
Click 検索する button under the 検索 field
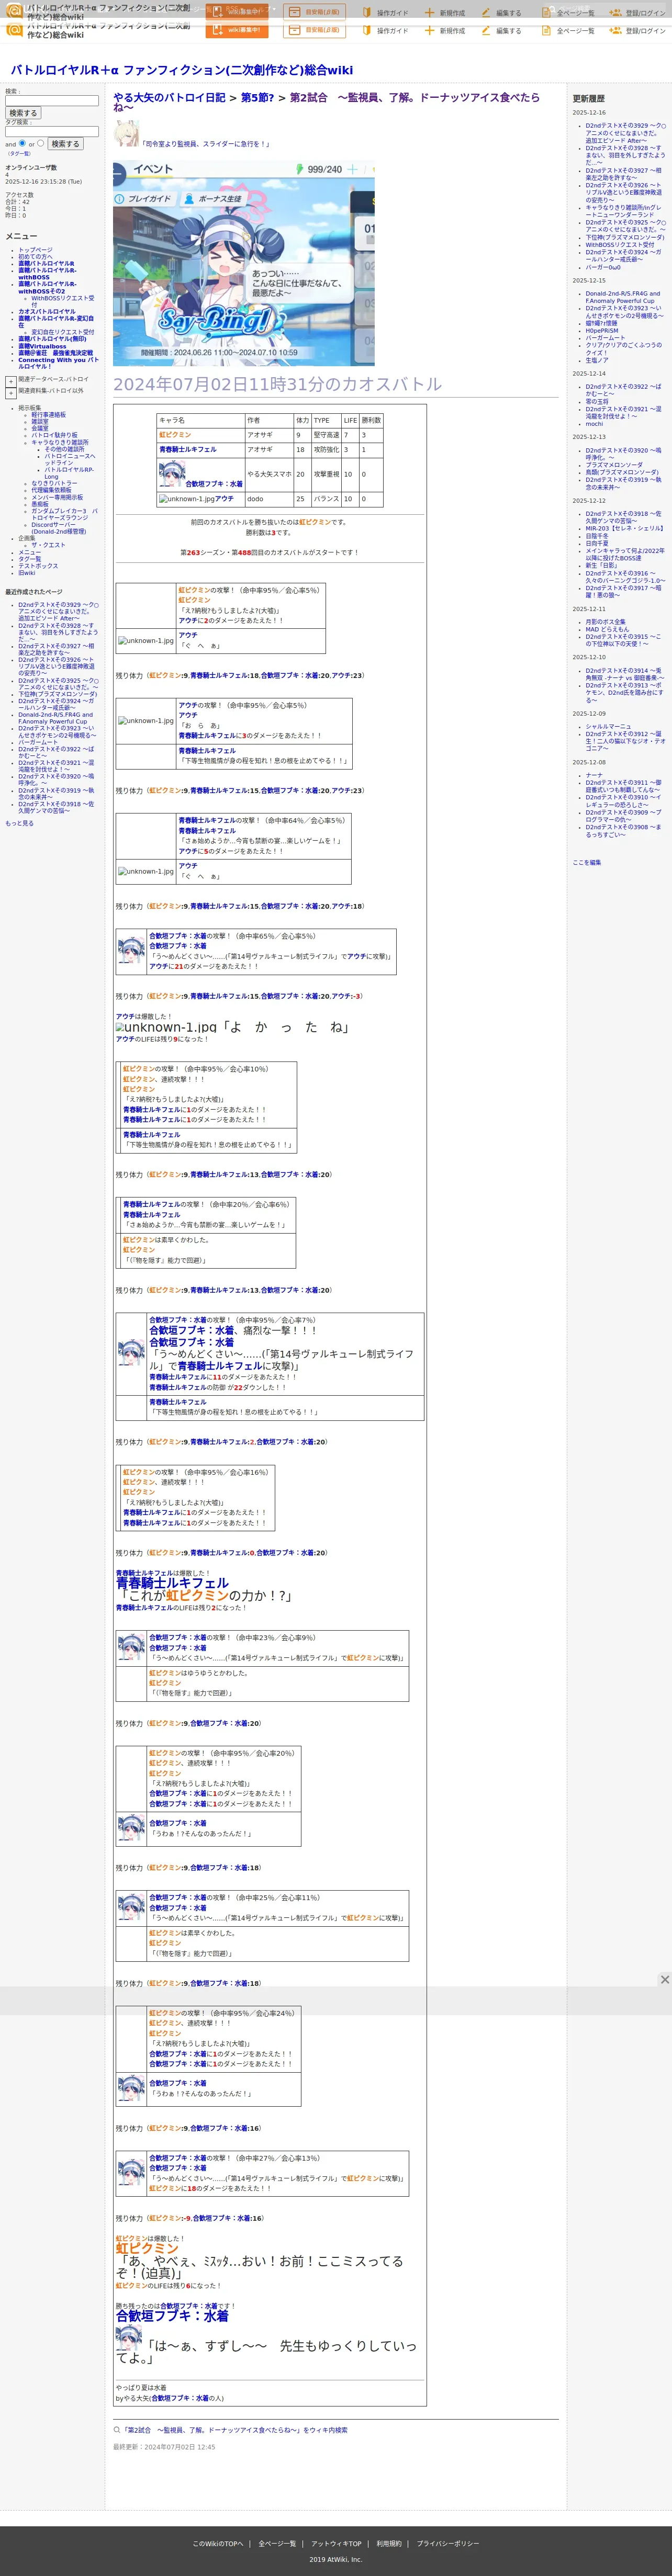point(22,114)
